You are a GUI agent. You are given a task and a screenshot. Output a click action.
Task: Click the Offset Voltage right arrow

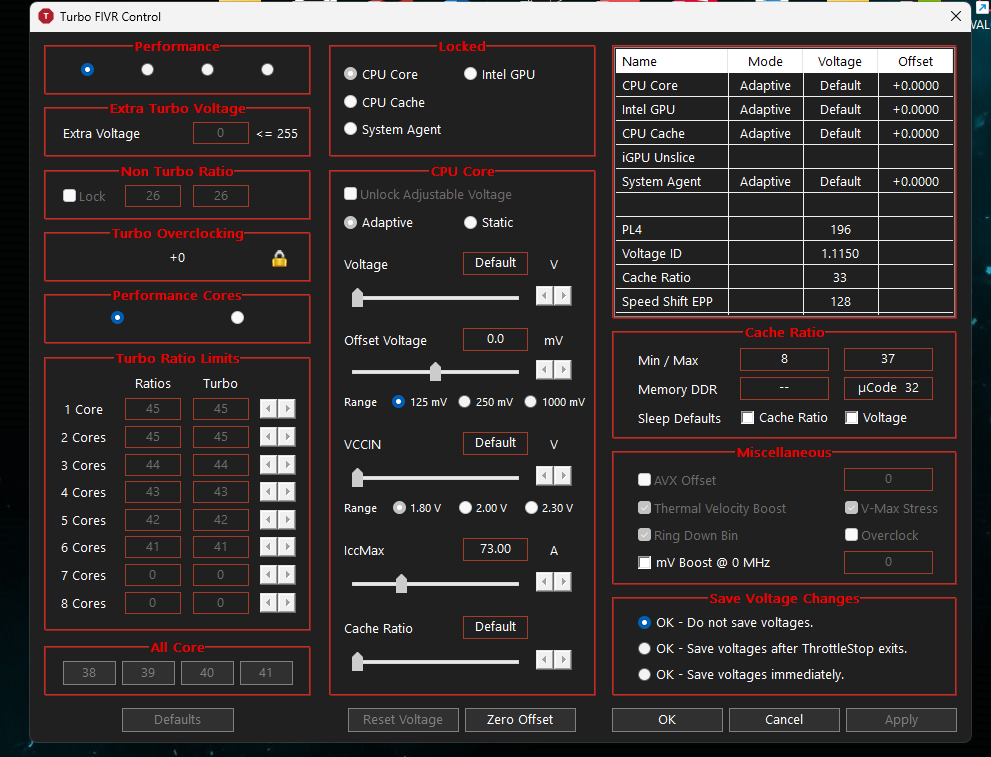(562, 369)
